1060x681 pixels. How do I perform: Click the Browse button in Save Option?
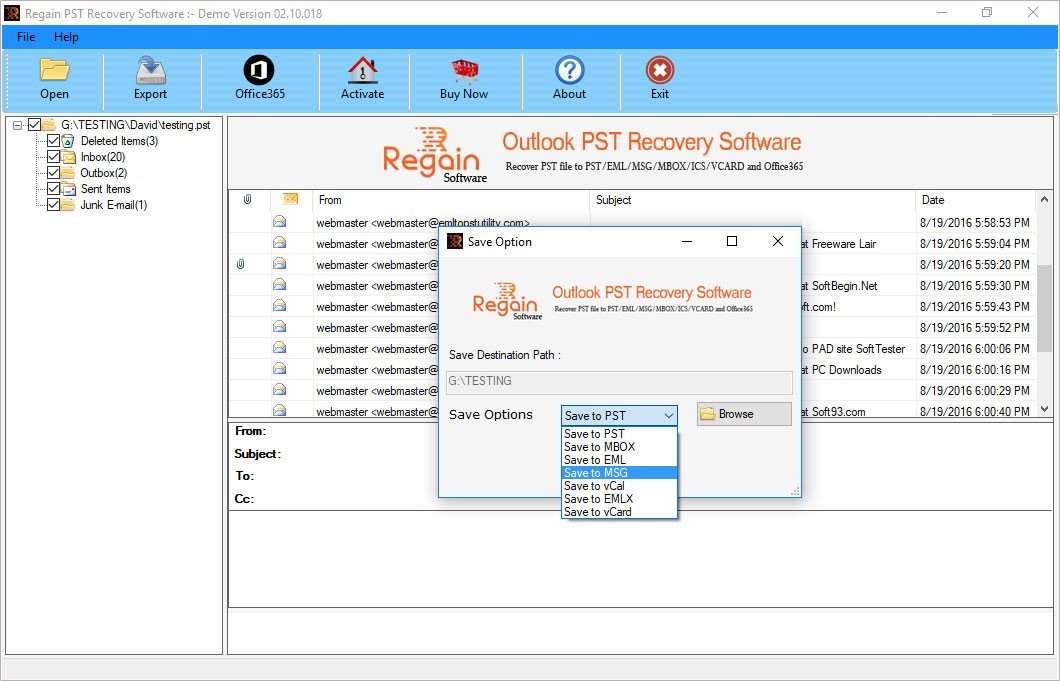click(x=744, y=414)
